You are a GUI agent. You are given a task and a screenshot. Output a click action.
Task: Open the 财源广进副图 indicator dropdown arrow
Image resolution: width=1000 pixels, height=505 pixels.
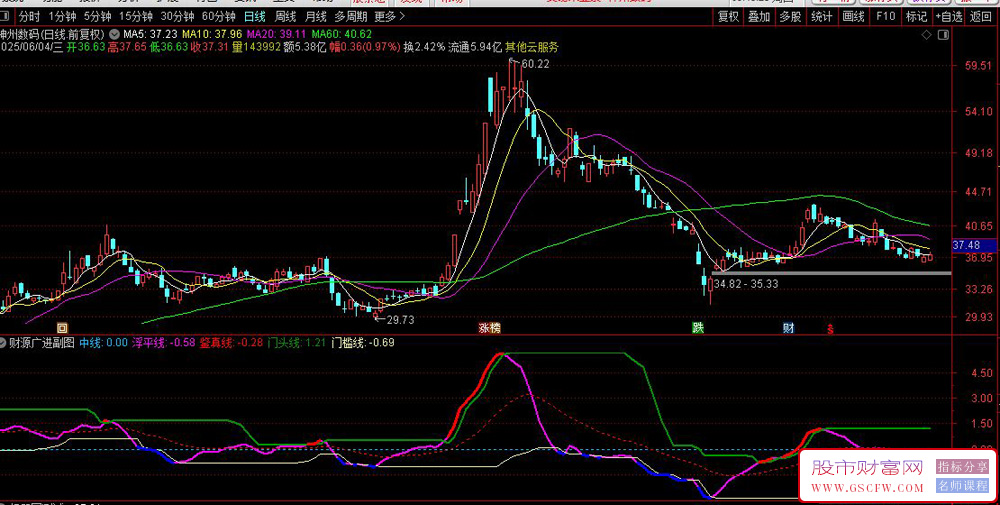point(3,342)
